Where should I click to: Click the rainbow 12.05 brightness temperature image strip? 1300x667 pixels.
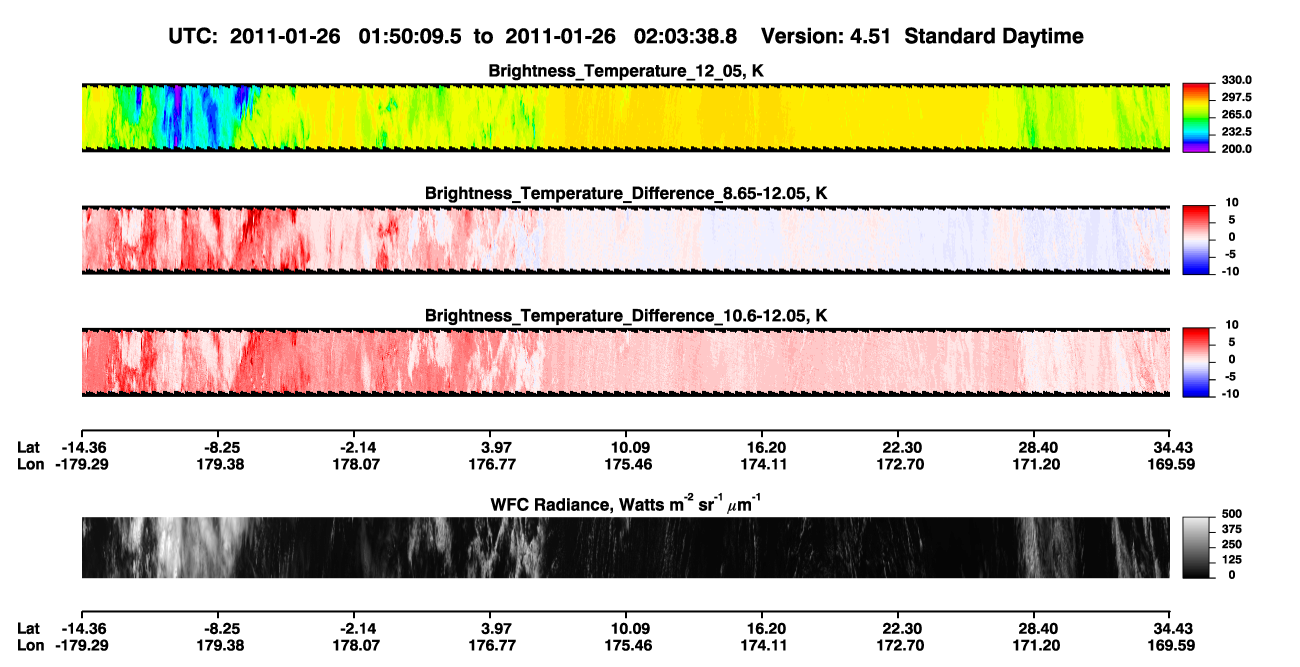click(x=626, y=117)
